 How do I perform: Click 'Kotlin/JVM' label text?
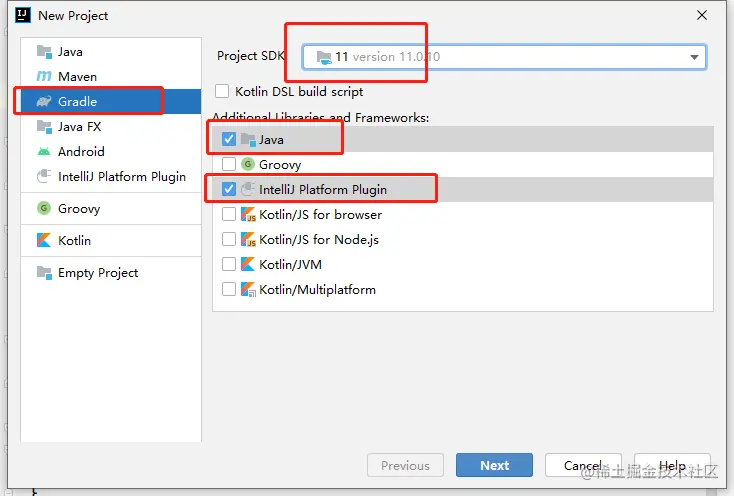click(x=290, y=265)
